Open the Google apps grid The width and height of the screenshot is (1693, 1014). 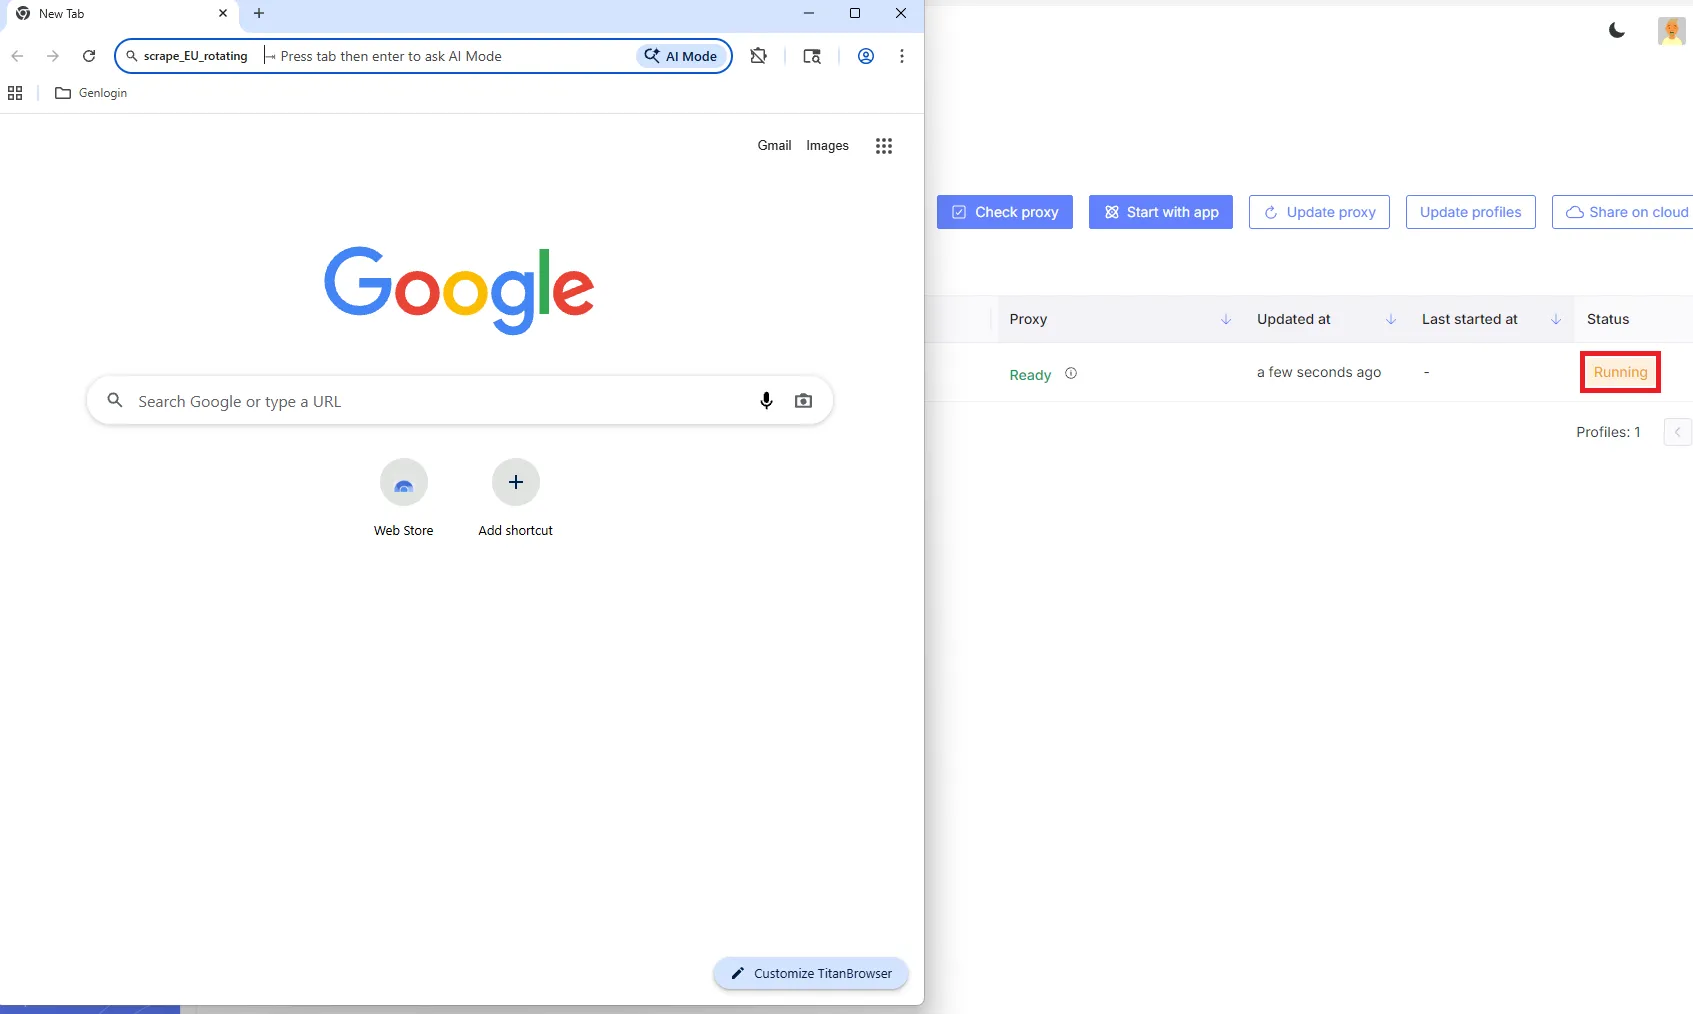click(x=883, y=146)
